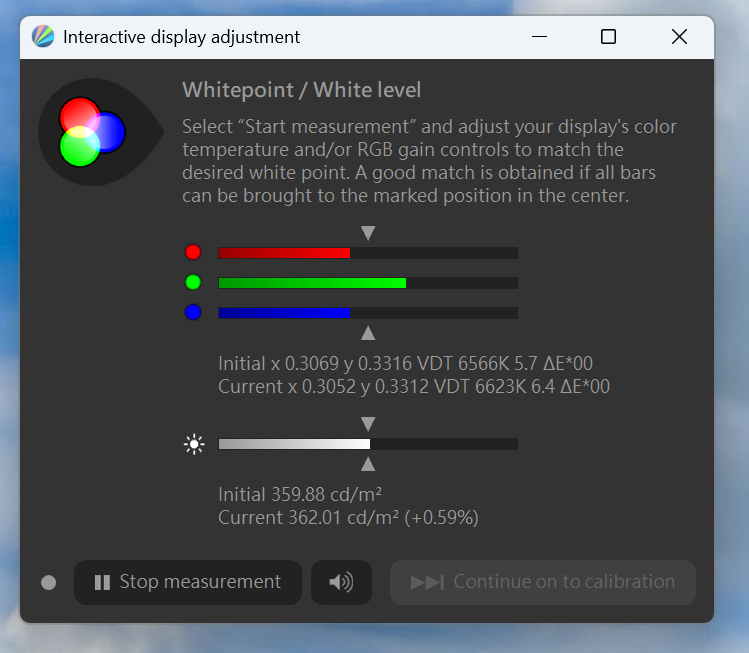This screenshot has width=749, height=653.
Task: Minimize the Interactive display adjustment window
Action: point(539,37)
